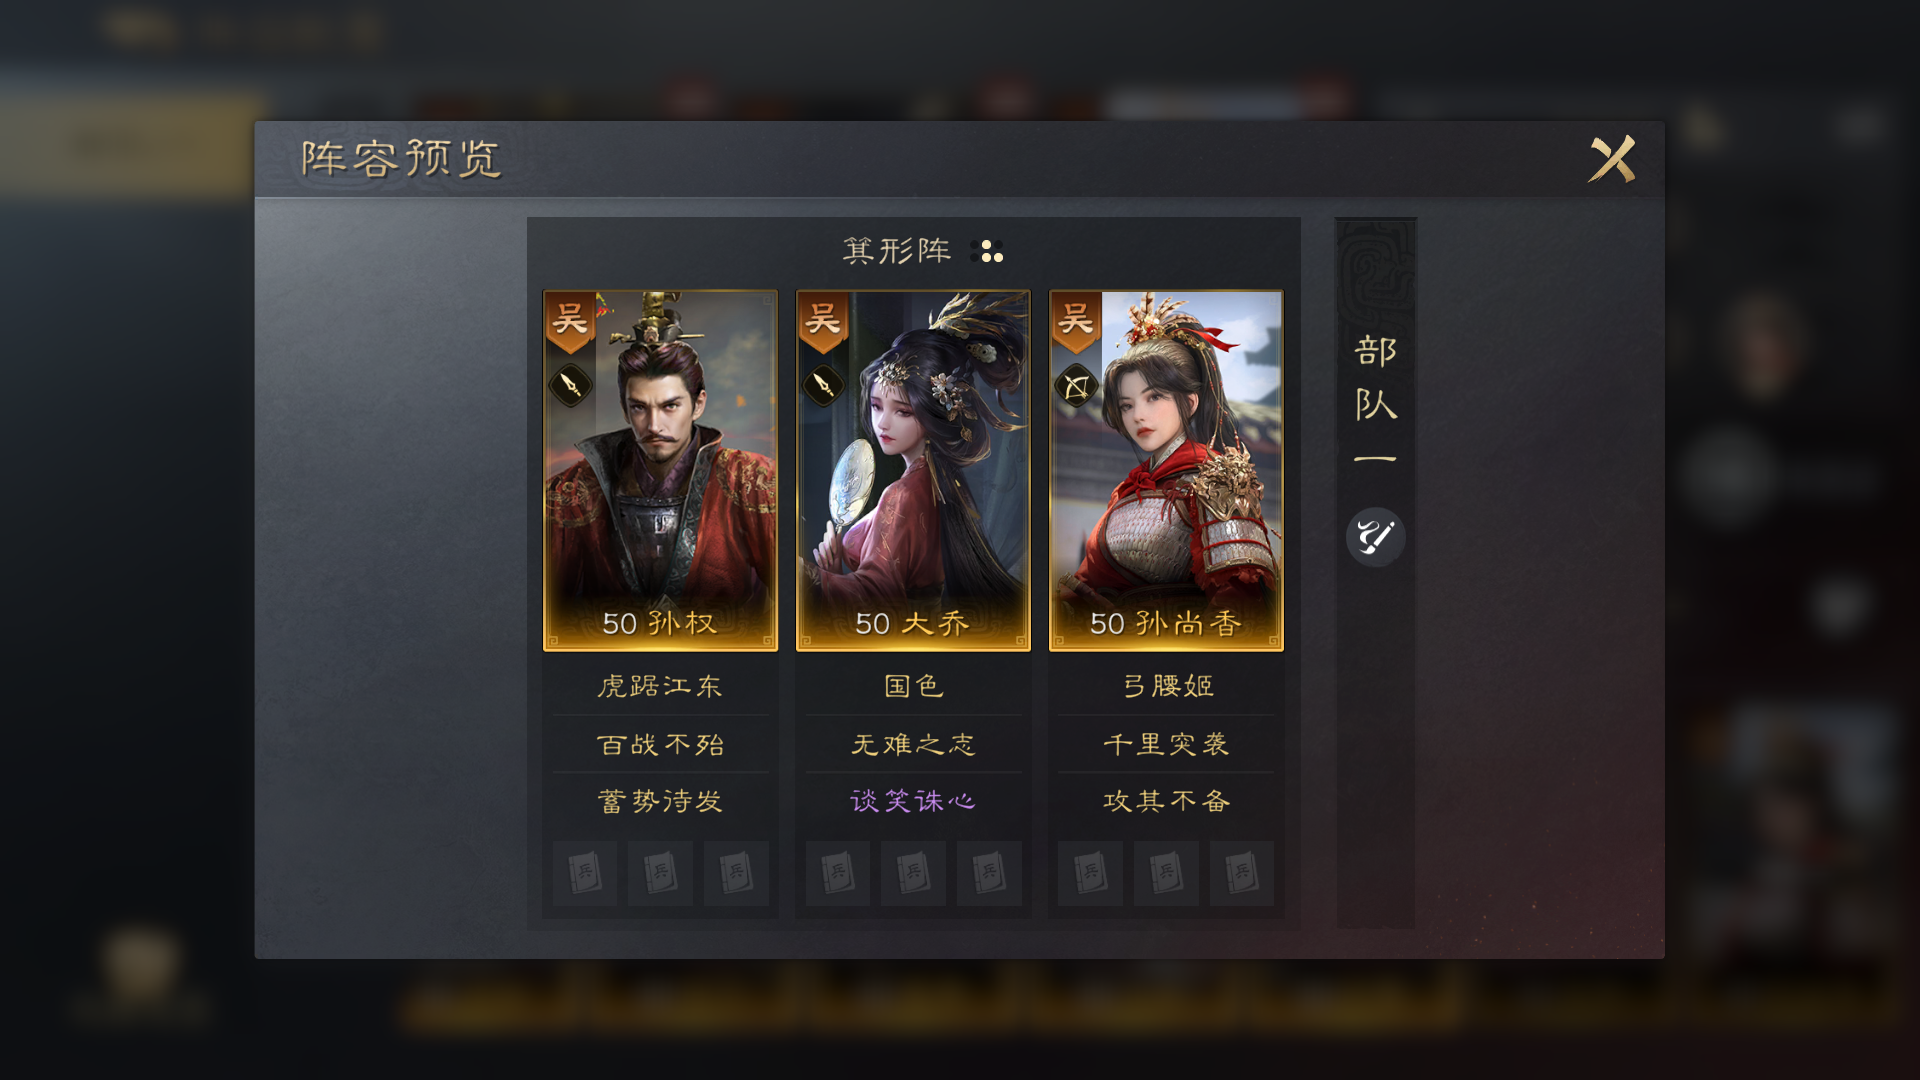Select the 50 孙尚香 hero card
Screen dimensions: 1920x1080
1166,471
